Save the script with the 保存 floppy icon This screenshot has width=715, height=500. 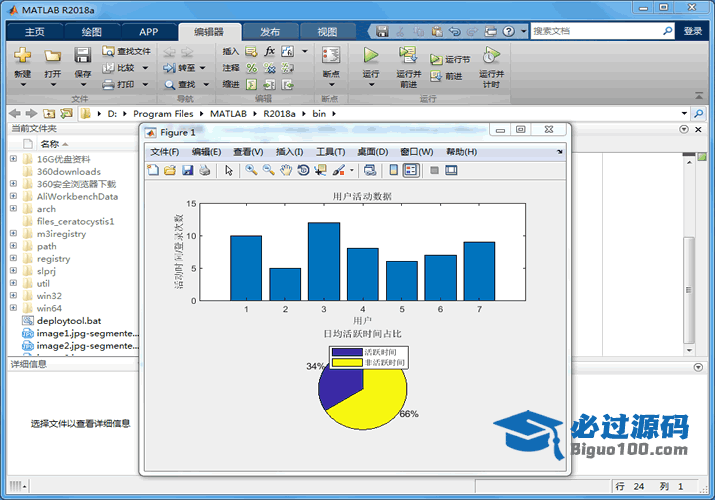tap(83, 55)
